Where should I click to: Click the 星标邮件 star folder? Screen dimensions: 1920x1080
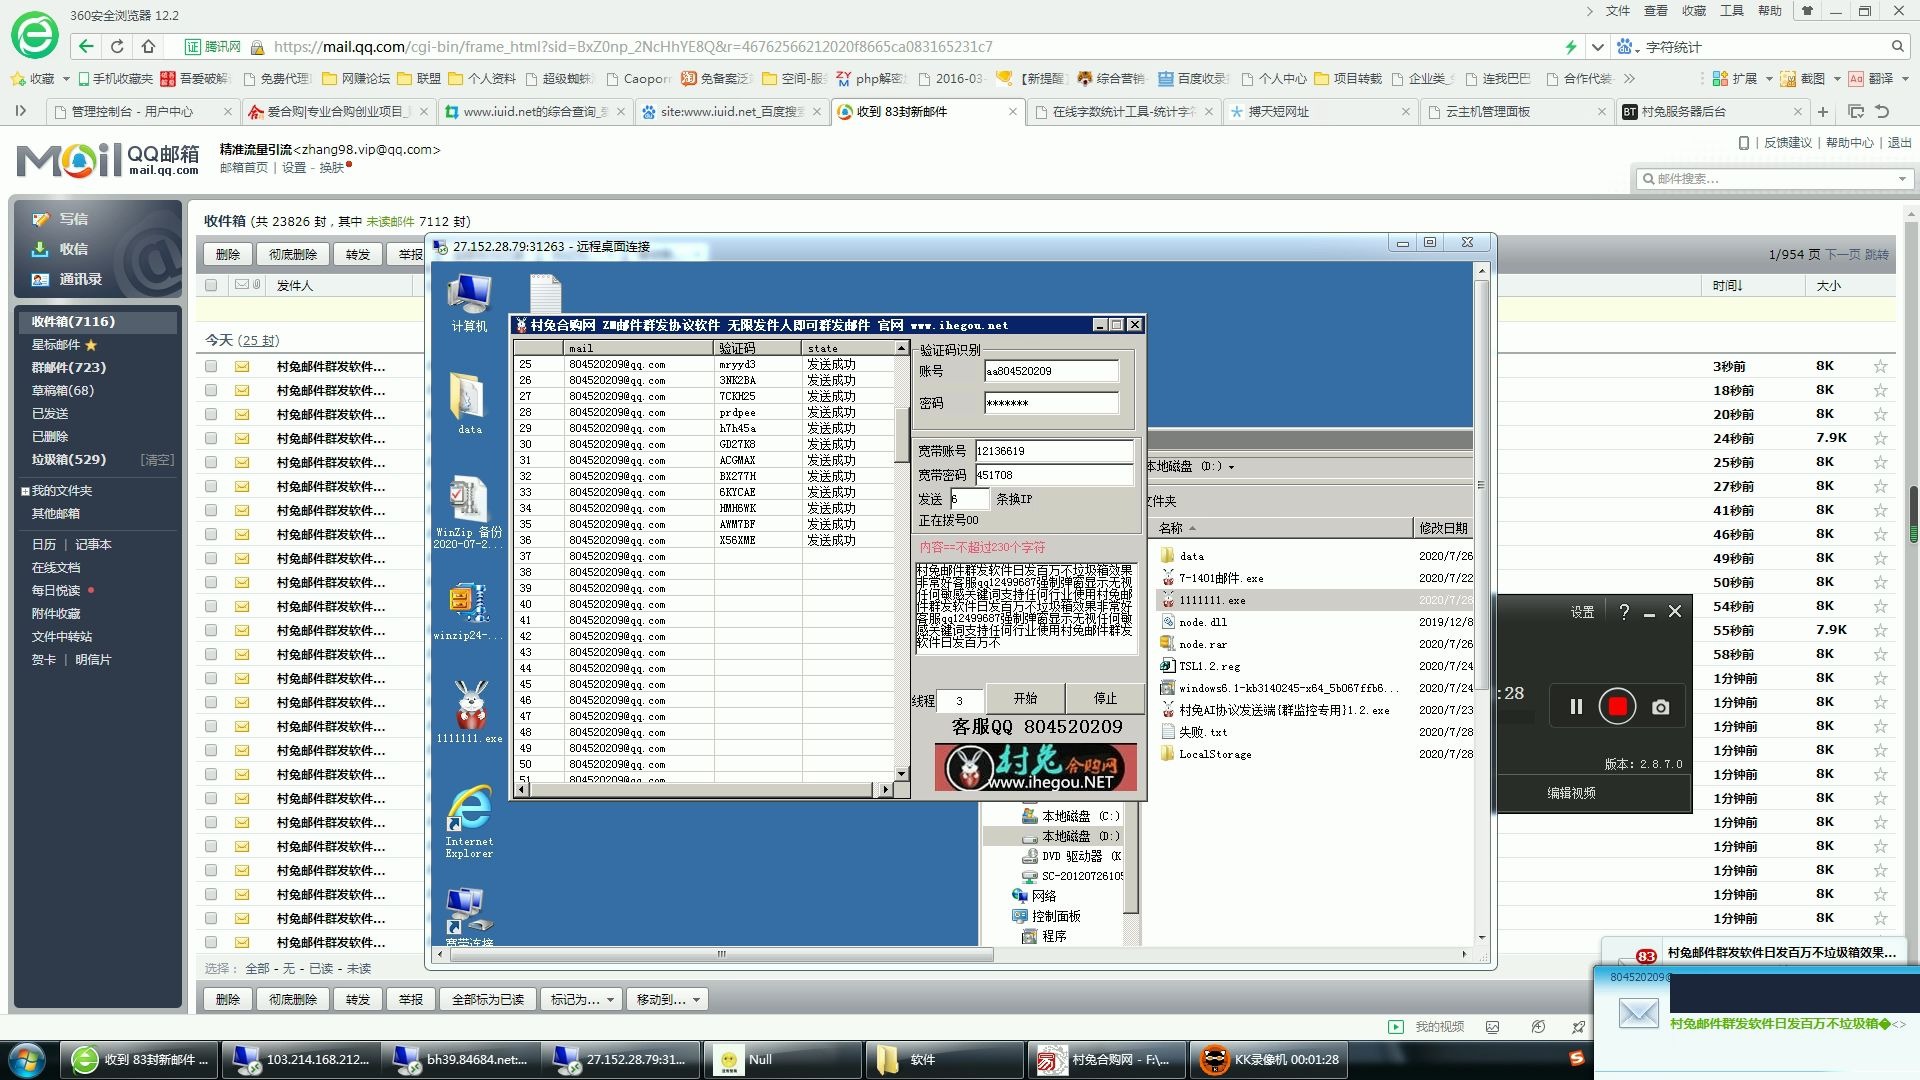tap(64, 344)
